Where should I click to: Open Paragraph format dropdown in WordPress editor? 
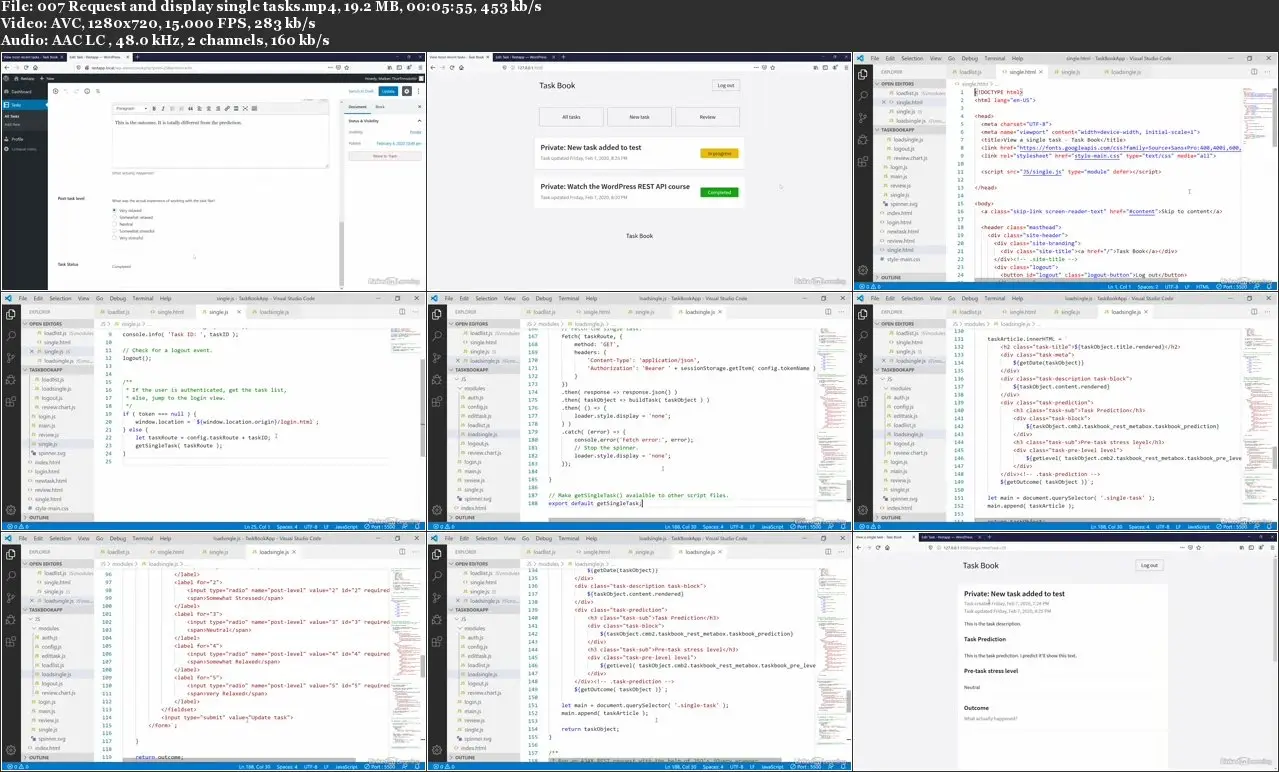pos(131,108)
